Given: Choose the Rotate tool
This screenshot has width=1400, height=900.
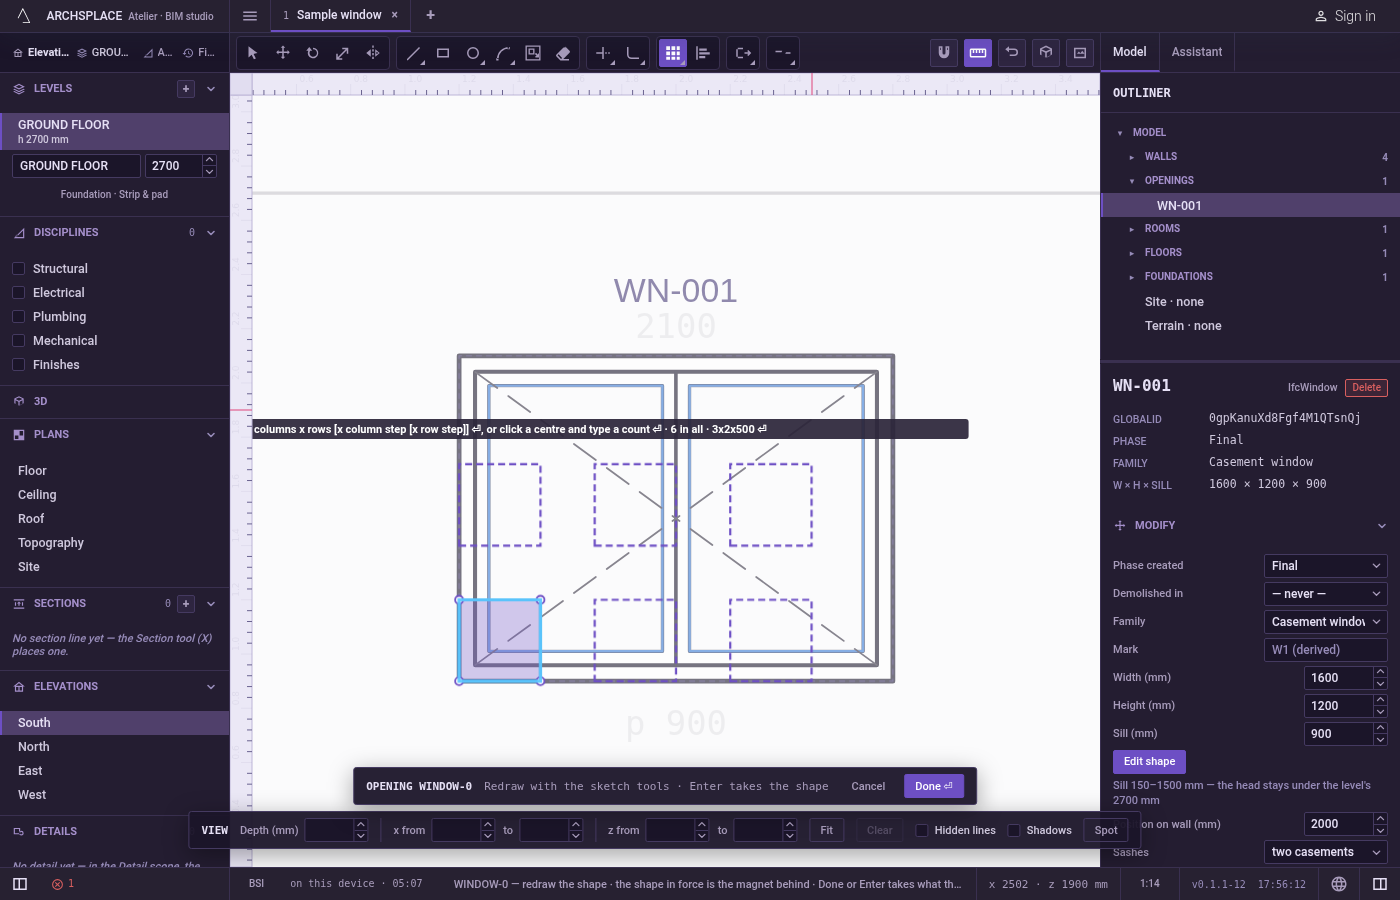Looking at the screenshot, I should pyautogui.click(x=313, y=53).
